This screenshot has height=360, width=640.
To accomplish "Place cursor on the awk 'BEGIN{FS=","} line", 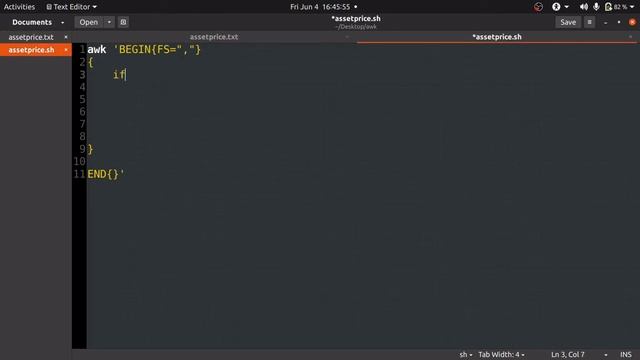I will click(x=144, y=50).
